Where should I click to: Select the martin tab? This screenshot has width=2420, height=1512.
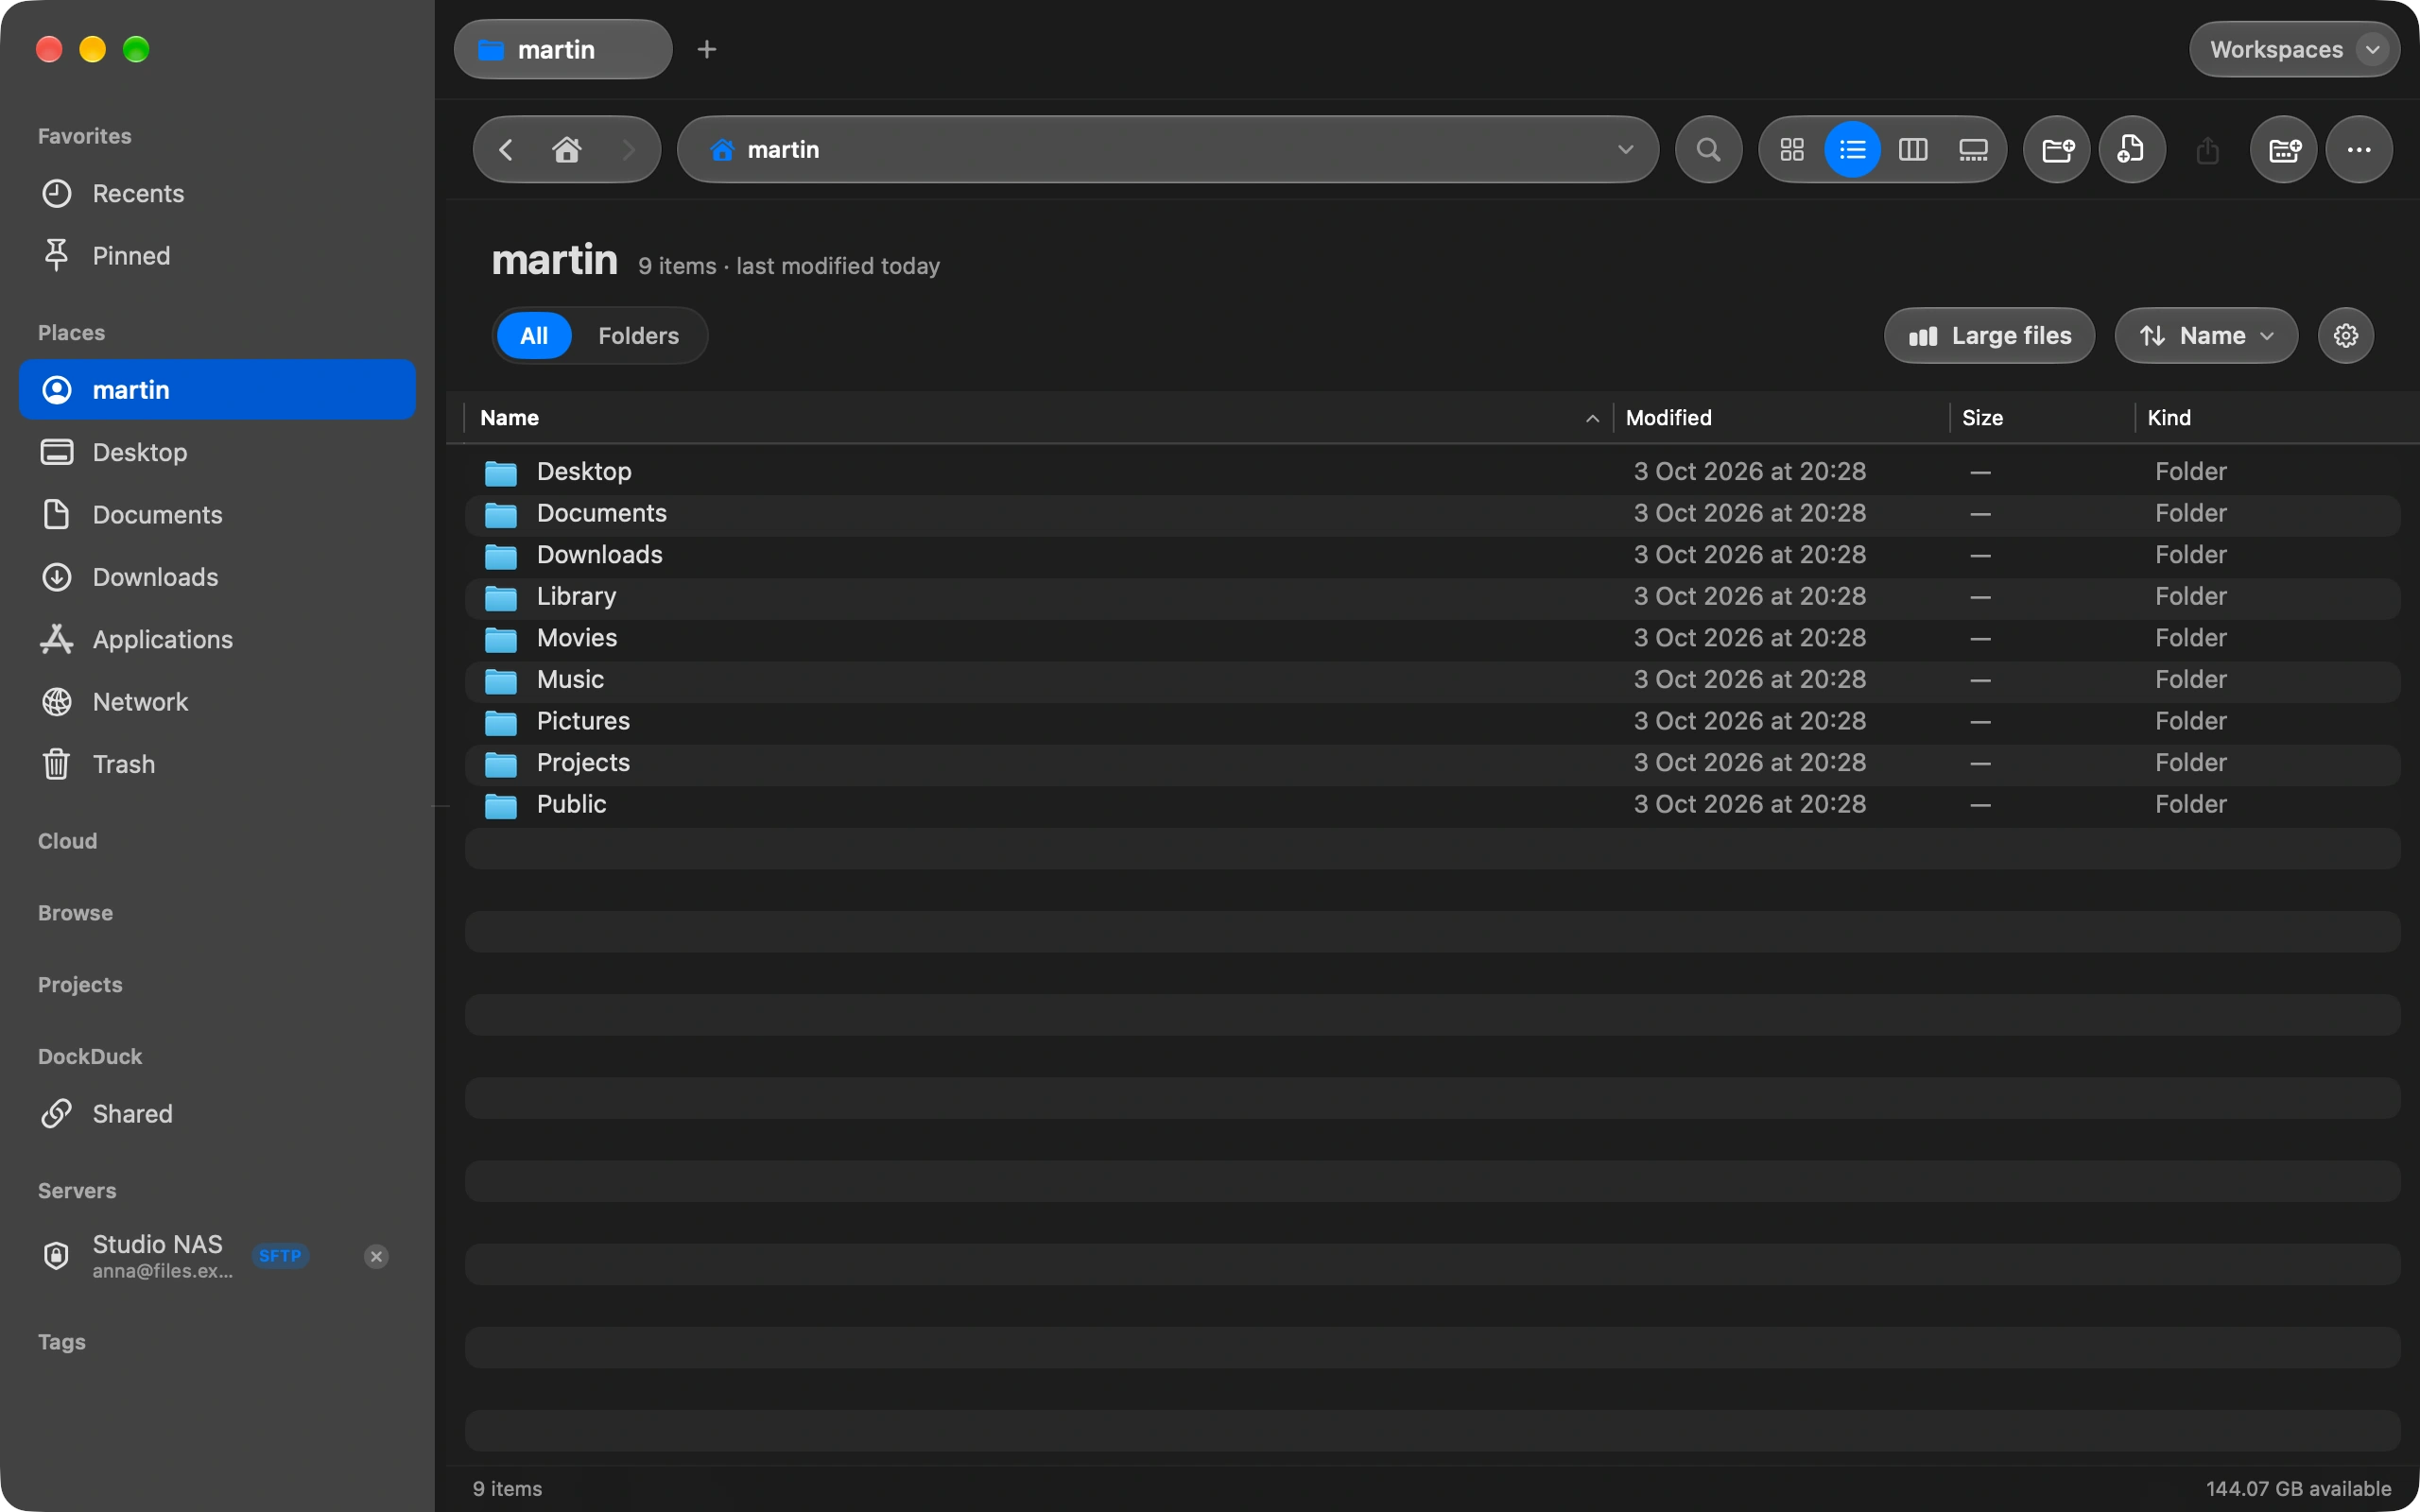click(x=563, y=49)
